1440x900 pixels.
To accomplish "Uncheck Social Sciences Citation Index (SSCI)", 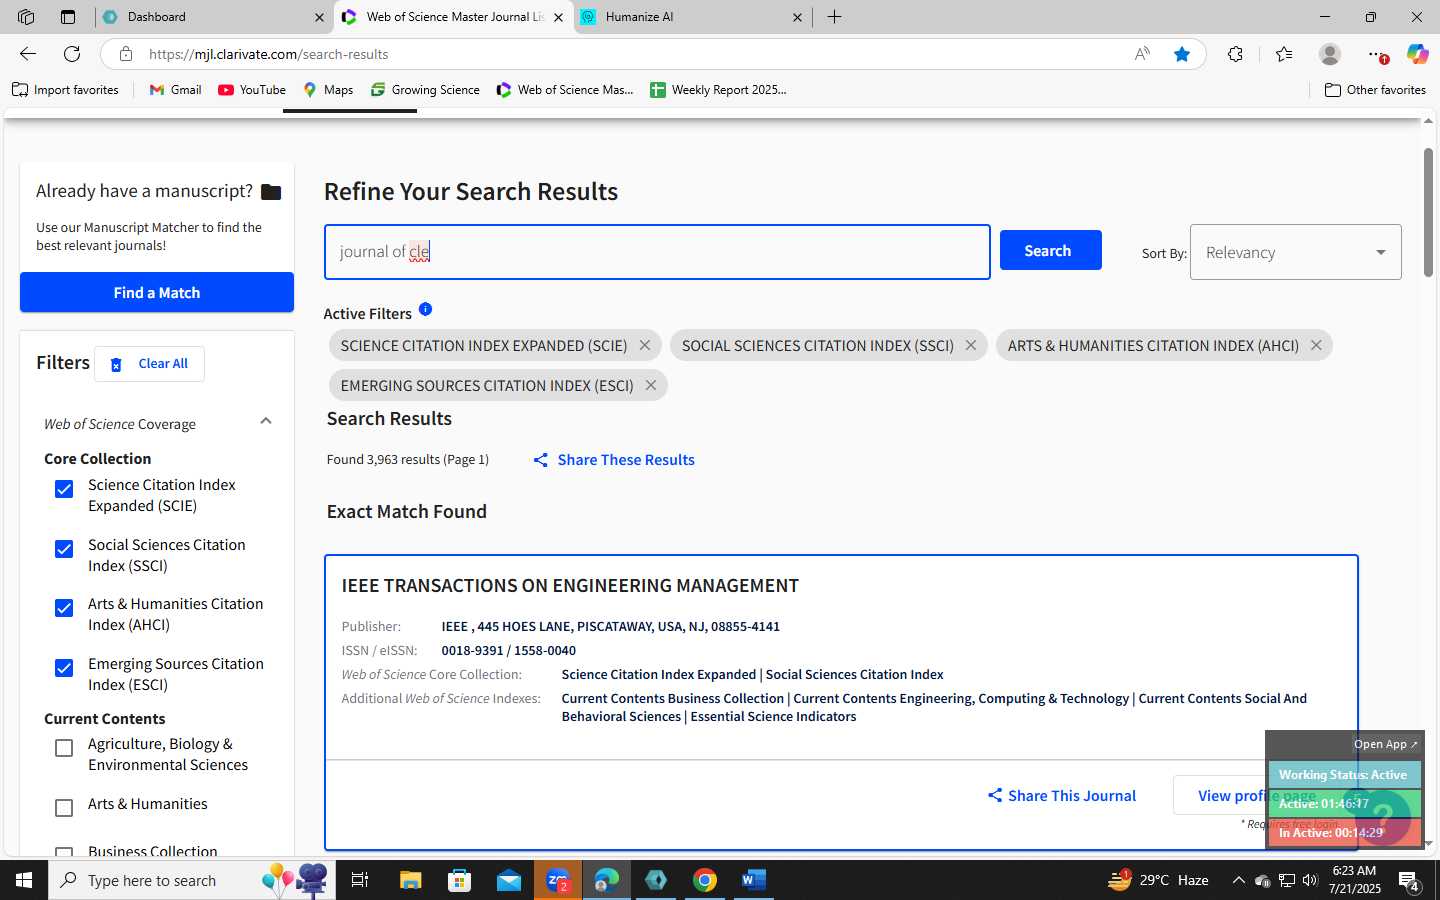I will click(x=64, y=549).
